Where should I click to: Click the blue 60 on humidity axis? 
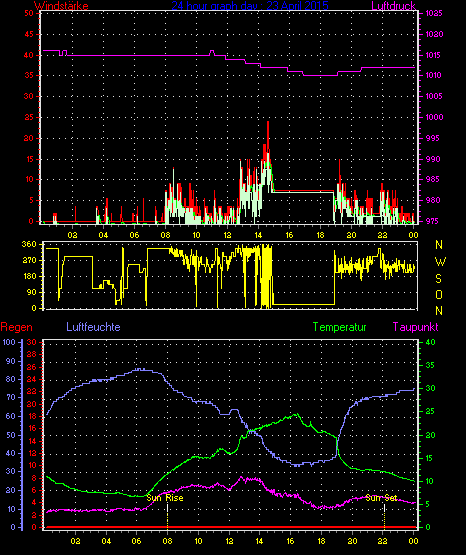click(x=11, y=417)
